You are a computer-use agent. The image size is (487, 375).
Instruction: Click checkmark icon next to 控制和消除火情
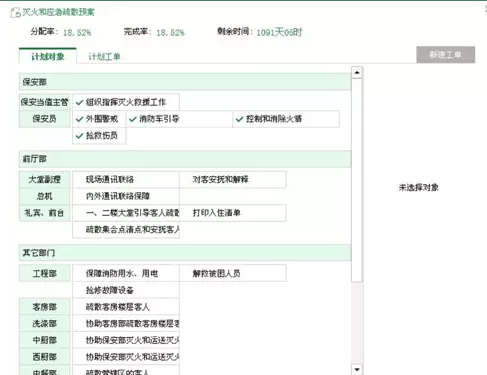point(239,119)
